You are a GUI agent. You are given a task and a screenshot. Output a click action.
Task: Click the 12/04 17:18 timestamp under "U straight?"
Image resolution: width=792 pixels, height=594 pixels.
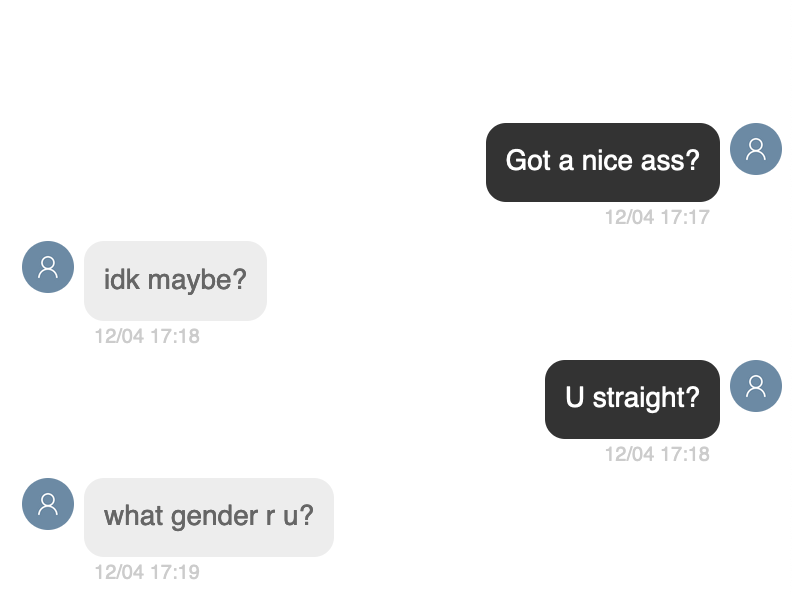coord(656,454)
